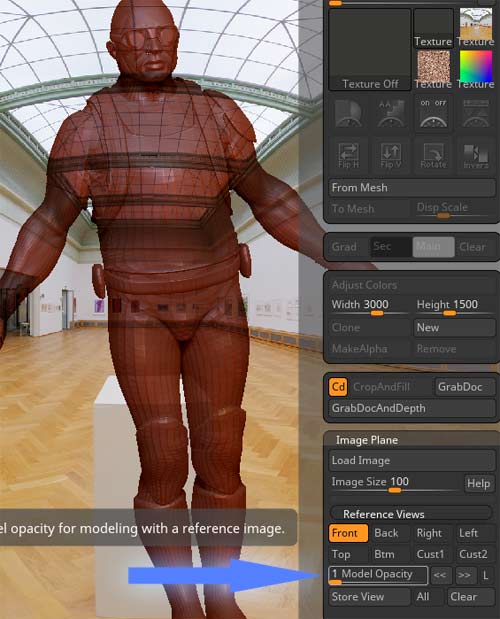Toggle the Main gradient color button
Viewport: 500px width, 619px height.
coord(433,247)
